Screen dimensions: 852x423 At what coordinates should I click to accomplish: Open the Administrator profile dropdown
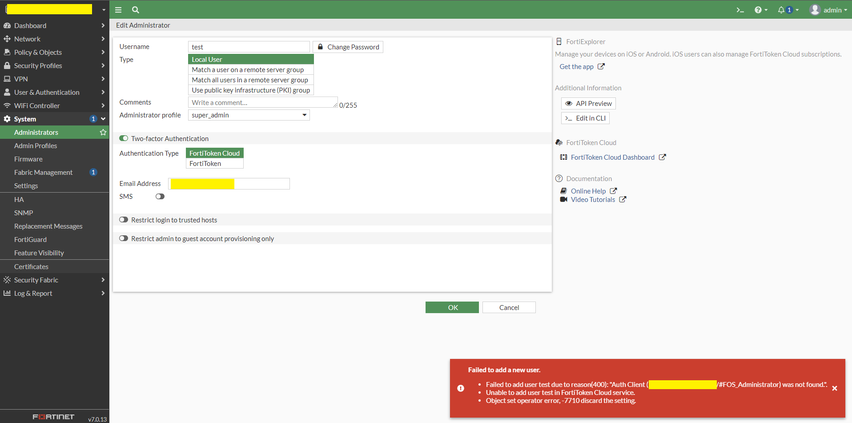coord(249,115)
